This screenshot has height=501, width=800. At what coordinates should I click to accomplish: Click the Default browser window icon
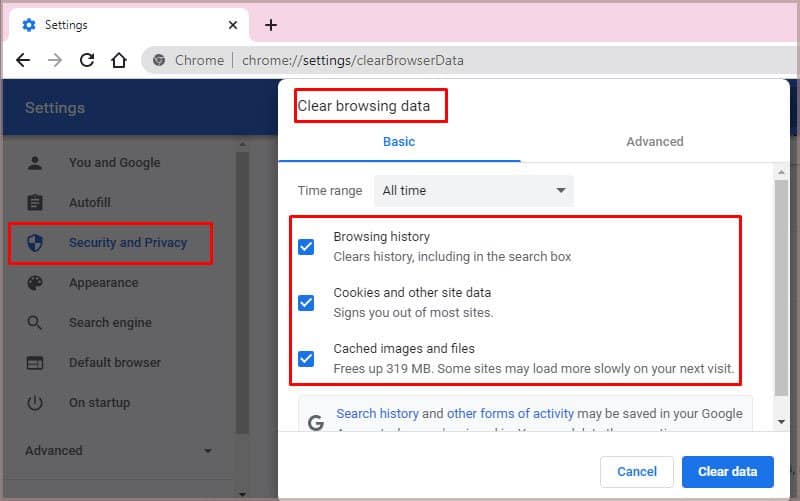[35, 363]
